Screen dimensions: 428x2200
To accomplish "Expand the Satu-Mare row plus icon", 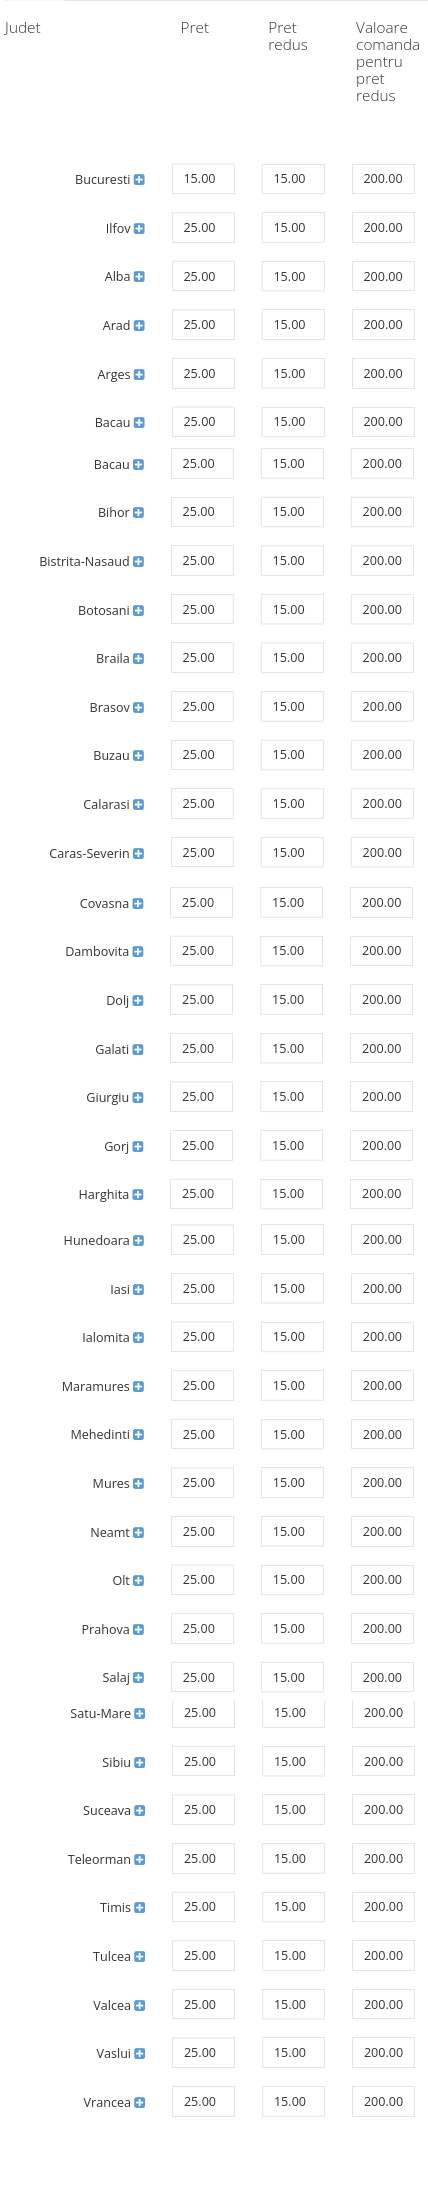I will [x=139, y=1714].
